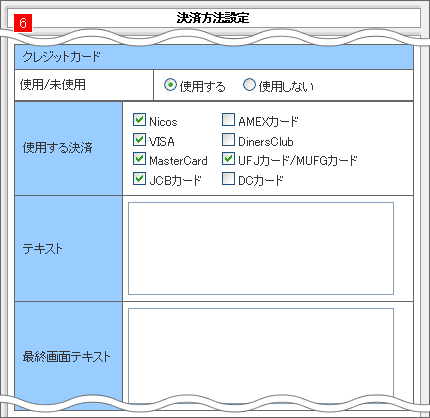This screenshot has width=430, height=418.
Task: Click the 決済方法設定 title bar
Action: [213, 18]
